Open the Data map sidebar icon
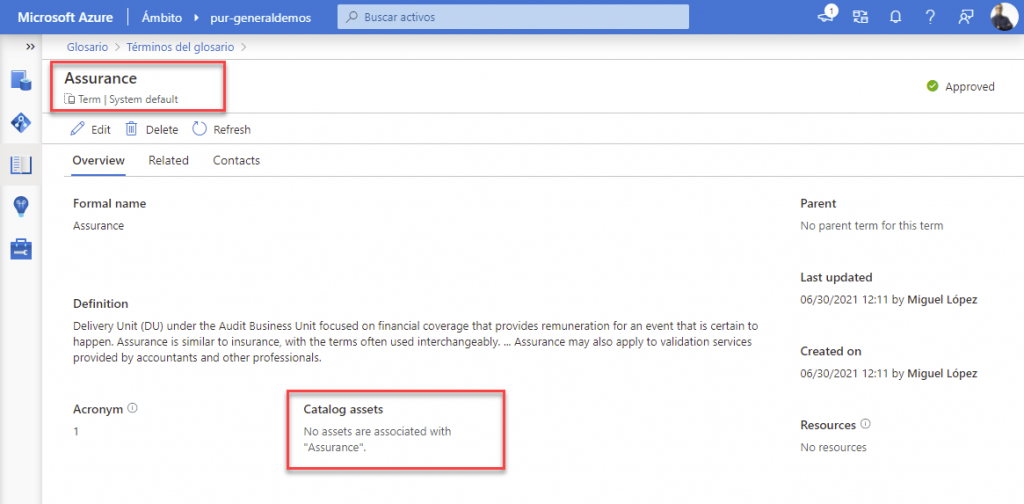1024x504 pixels. (x=21, y=123)
